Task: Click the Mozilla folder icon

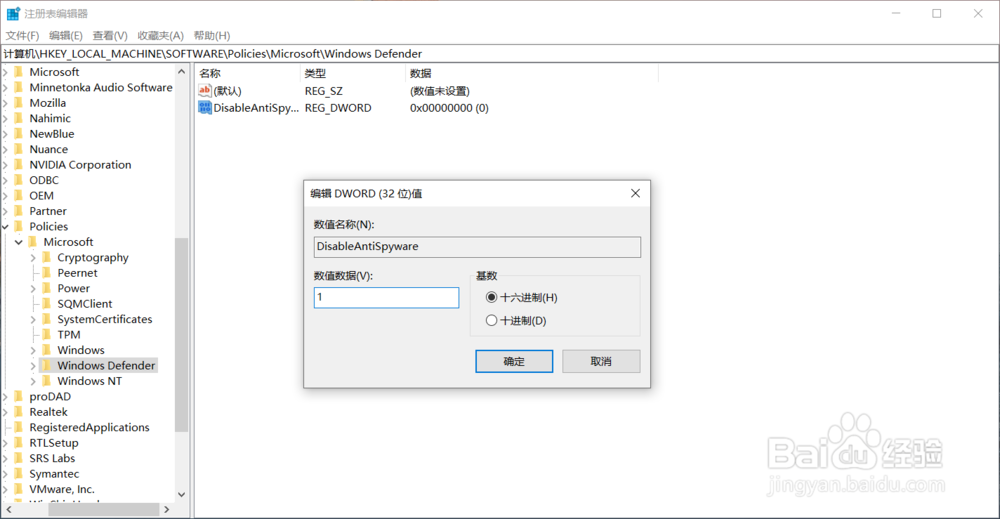Action: [x=18, y=103]
